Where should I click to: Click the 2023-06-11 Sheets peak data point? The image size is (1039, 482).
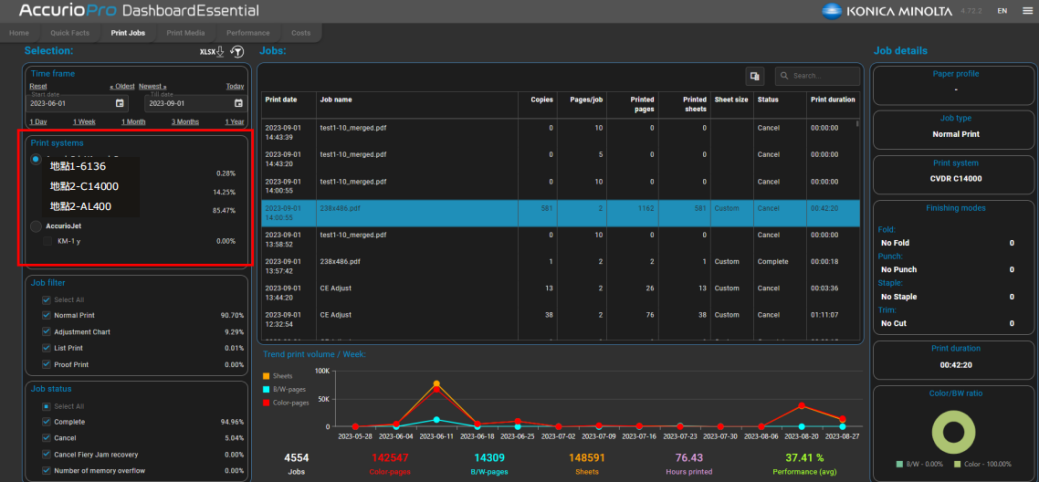(437, 384)
